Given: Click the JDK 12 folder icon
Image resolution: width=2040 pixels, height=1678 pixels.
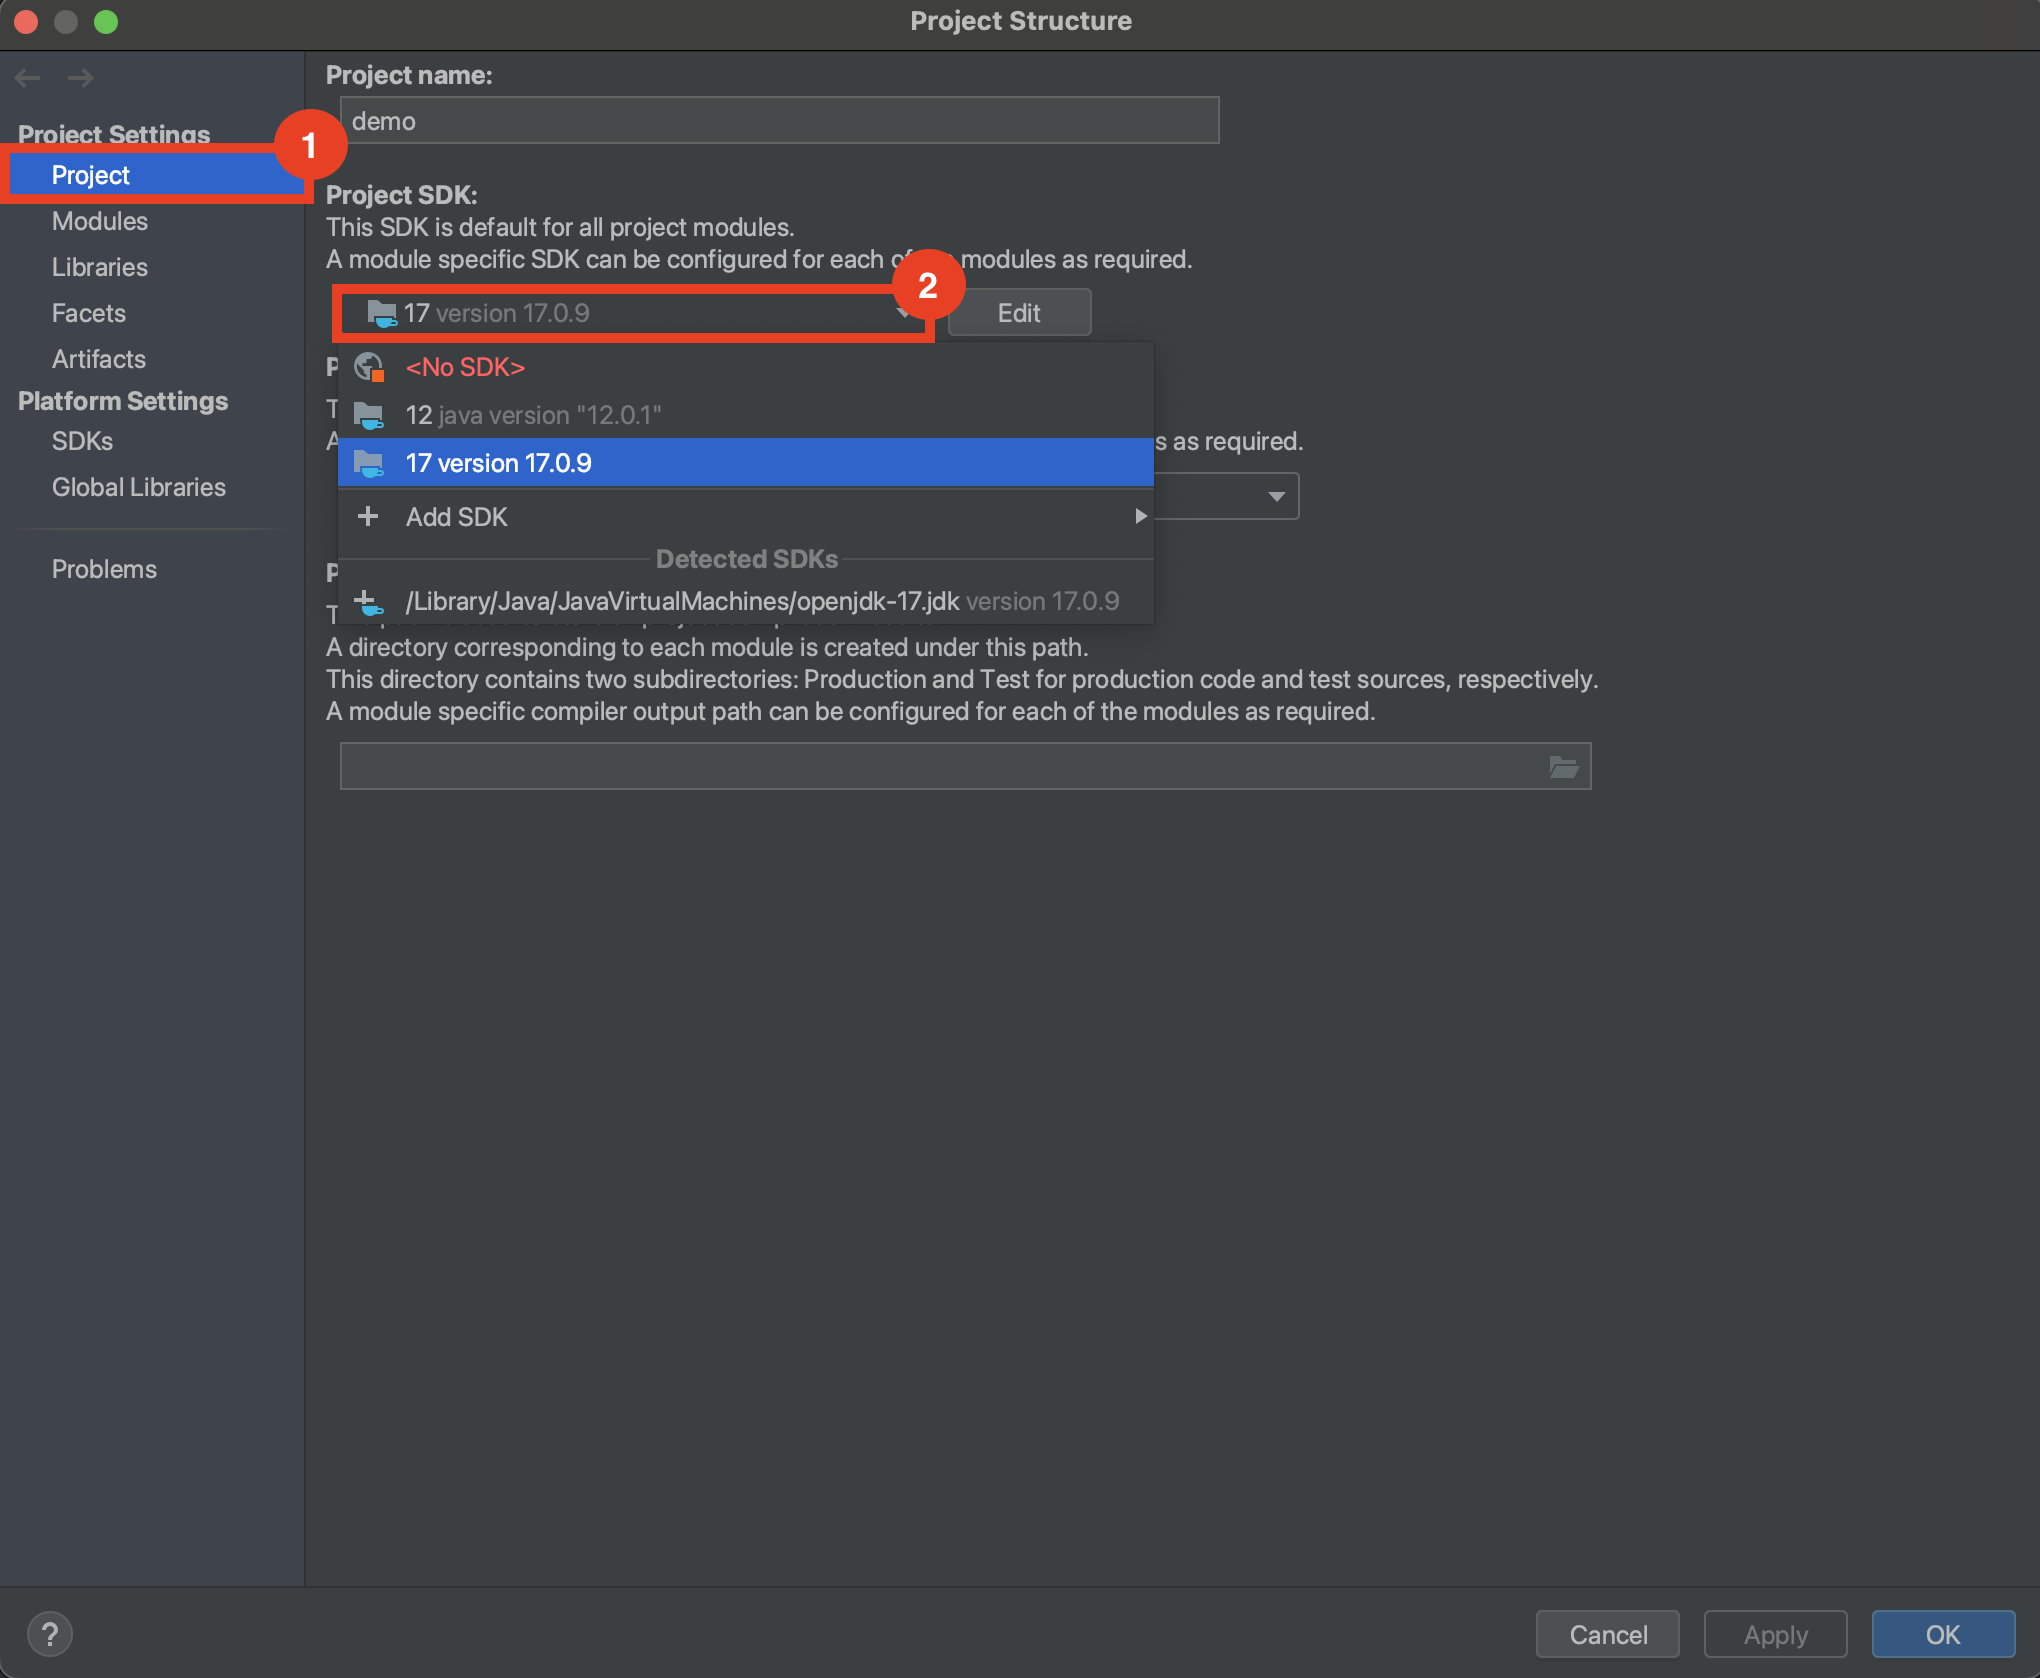Looking at the screenshot, I should click(369, 415).
